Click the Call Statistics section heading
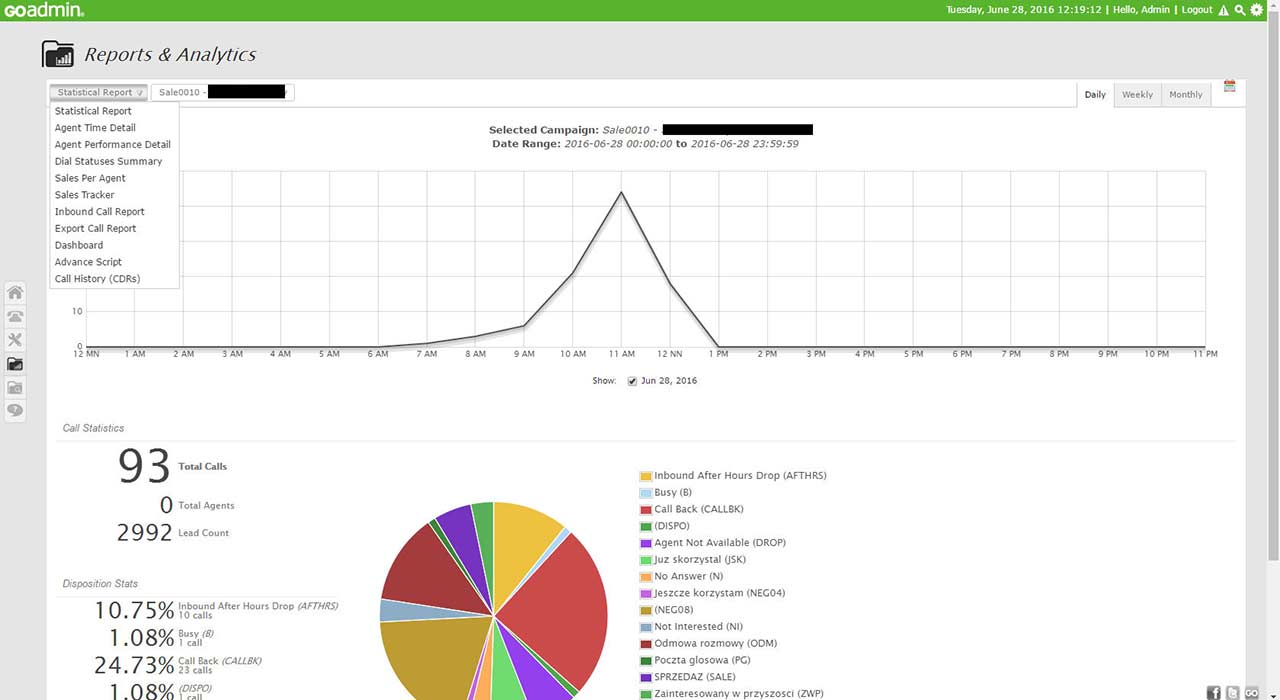The image size is (1280, 700). point(93,428)
